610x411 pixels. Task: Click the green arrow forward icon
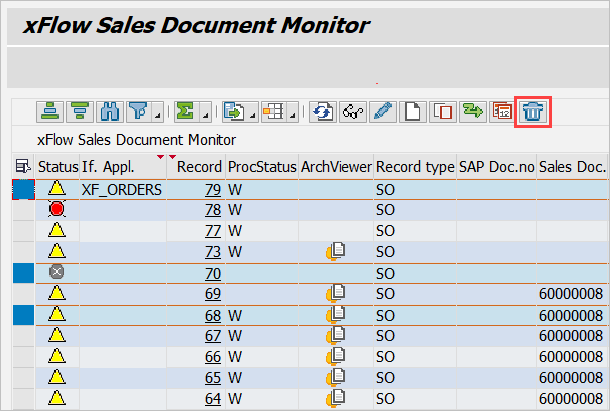coord(471,112)
